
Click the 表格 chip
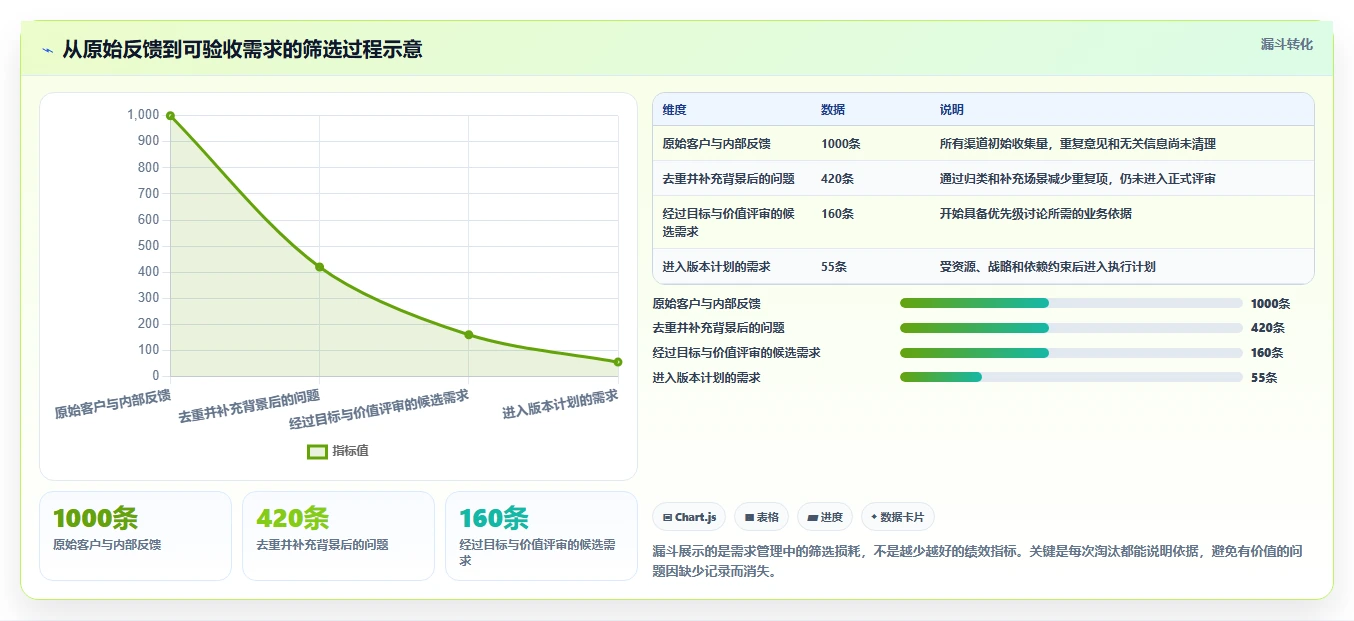(761, 517)
